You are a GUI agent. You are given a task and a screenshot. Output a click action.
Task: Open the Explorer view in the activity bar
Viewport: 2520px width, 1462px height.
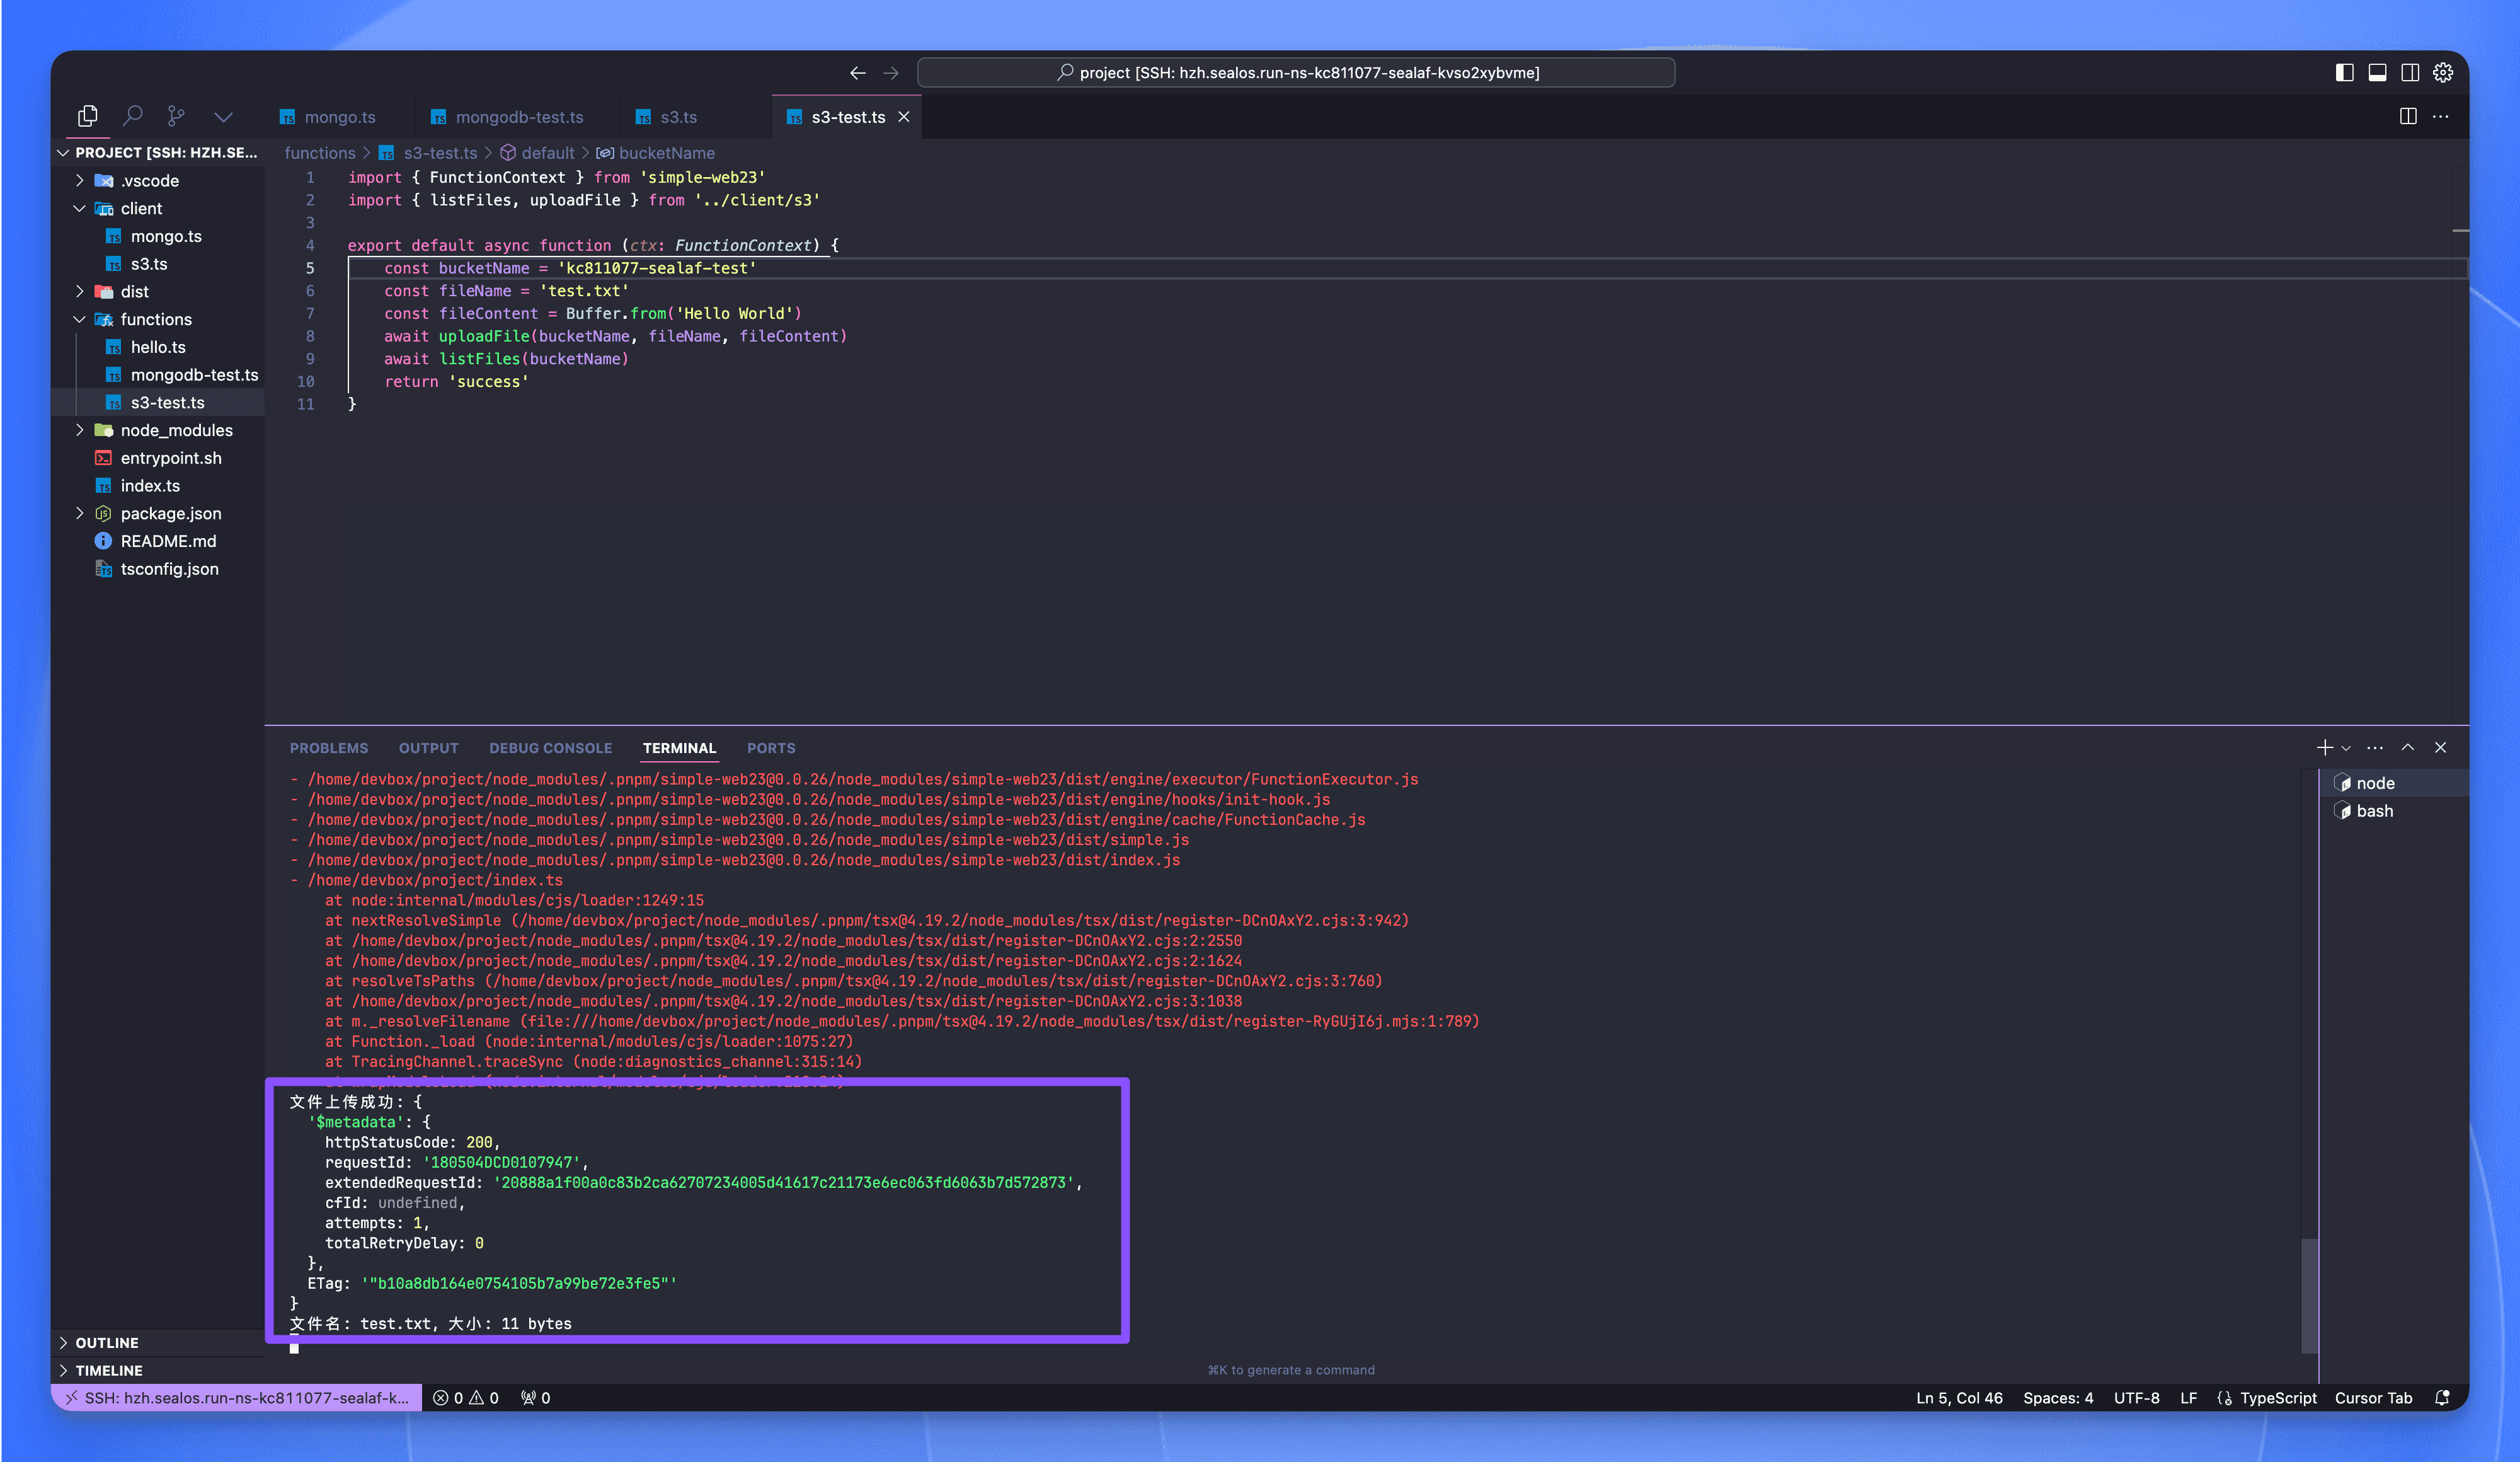coord(87,115)
